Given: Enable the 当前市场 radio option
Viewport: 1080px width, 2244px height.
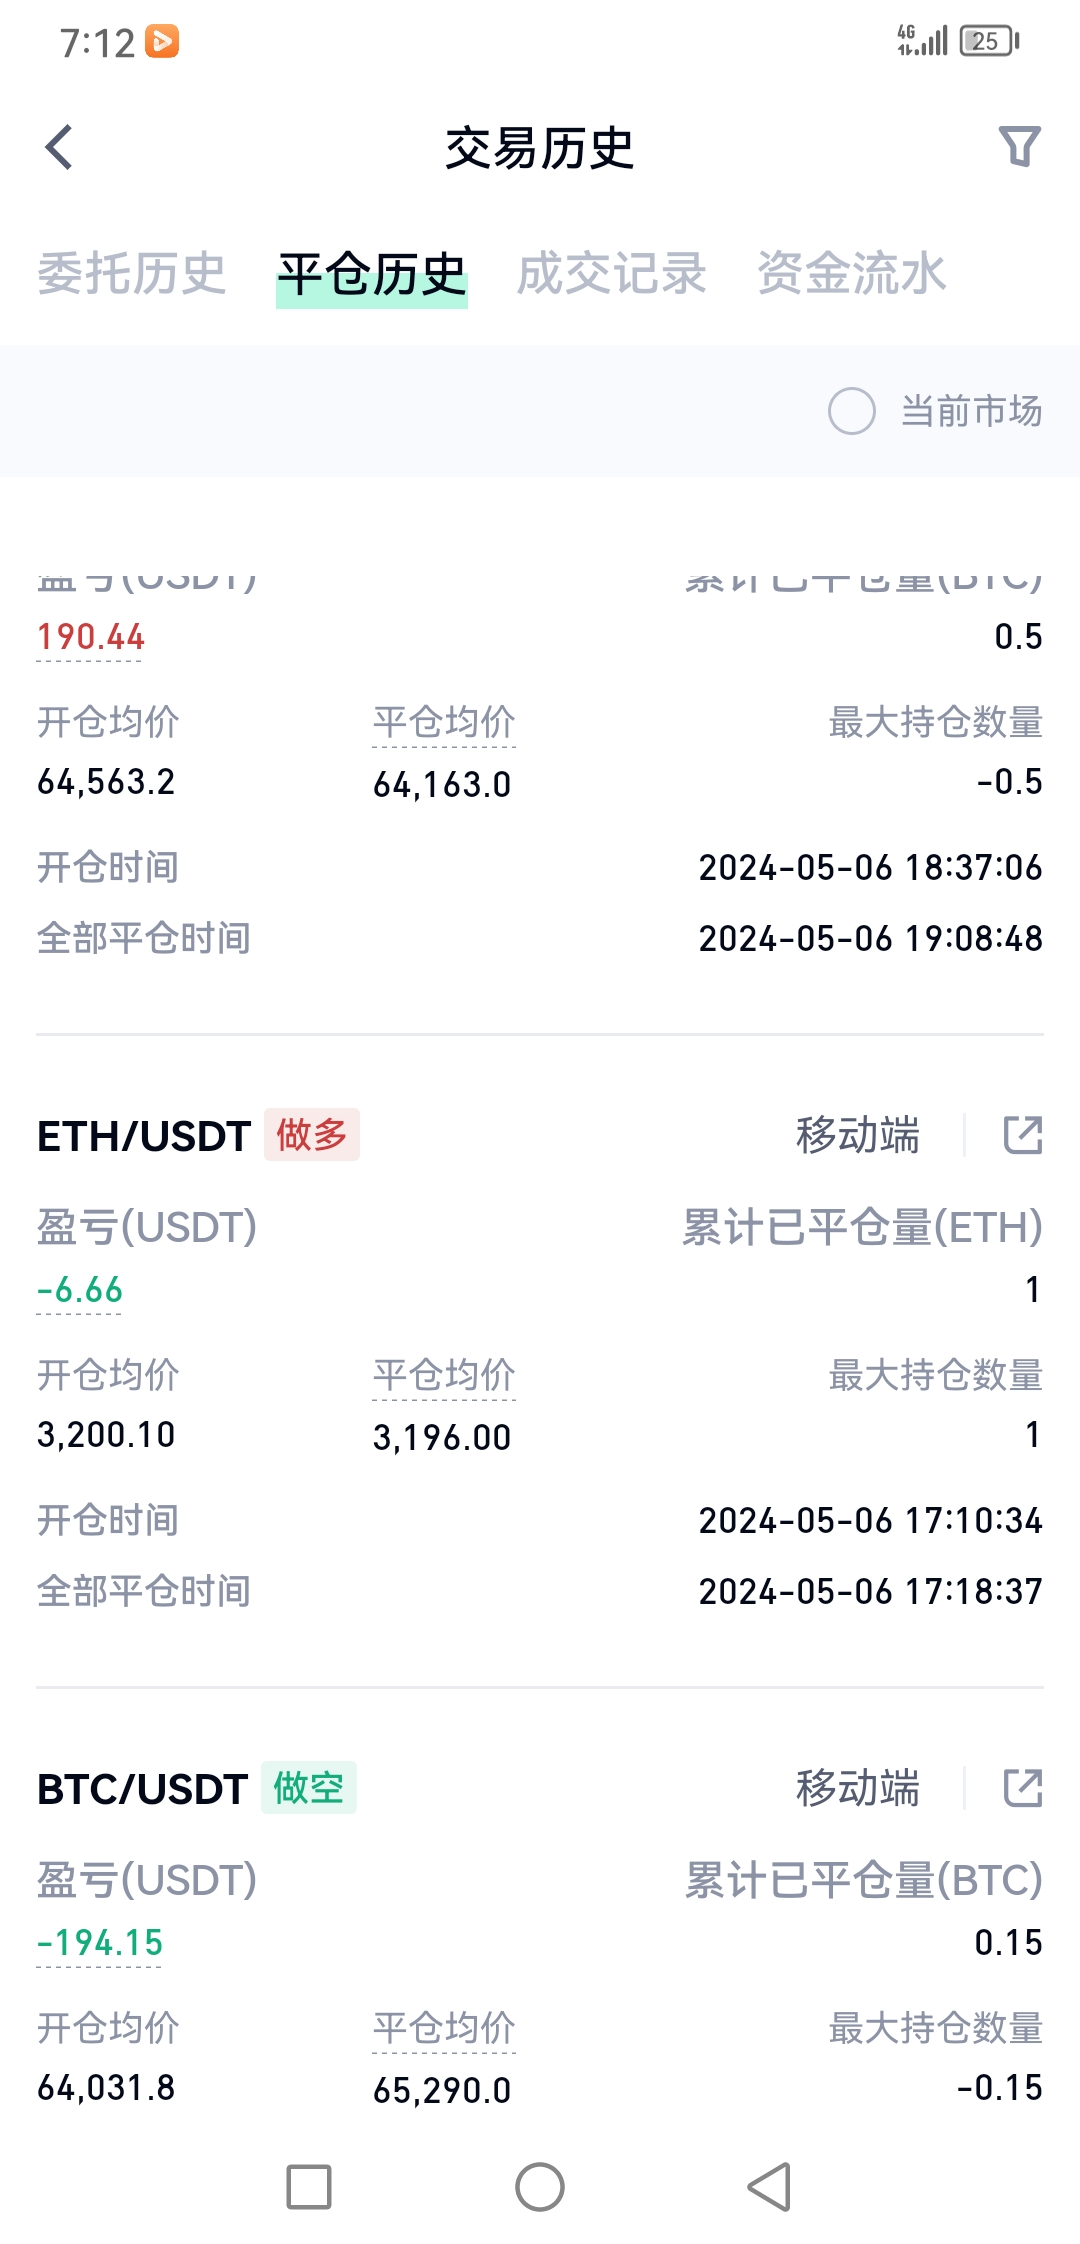Looking at the screenshot, I should [x=852, y=411].
